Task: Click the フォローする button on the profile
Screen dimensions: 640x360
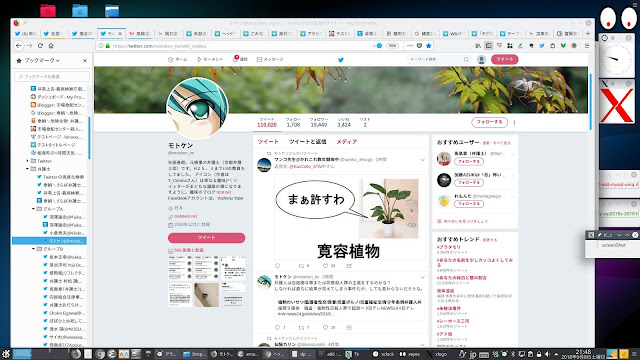Action: [x=489, y=122]
